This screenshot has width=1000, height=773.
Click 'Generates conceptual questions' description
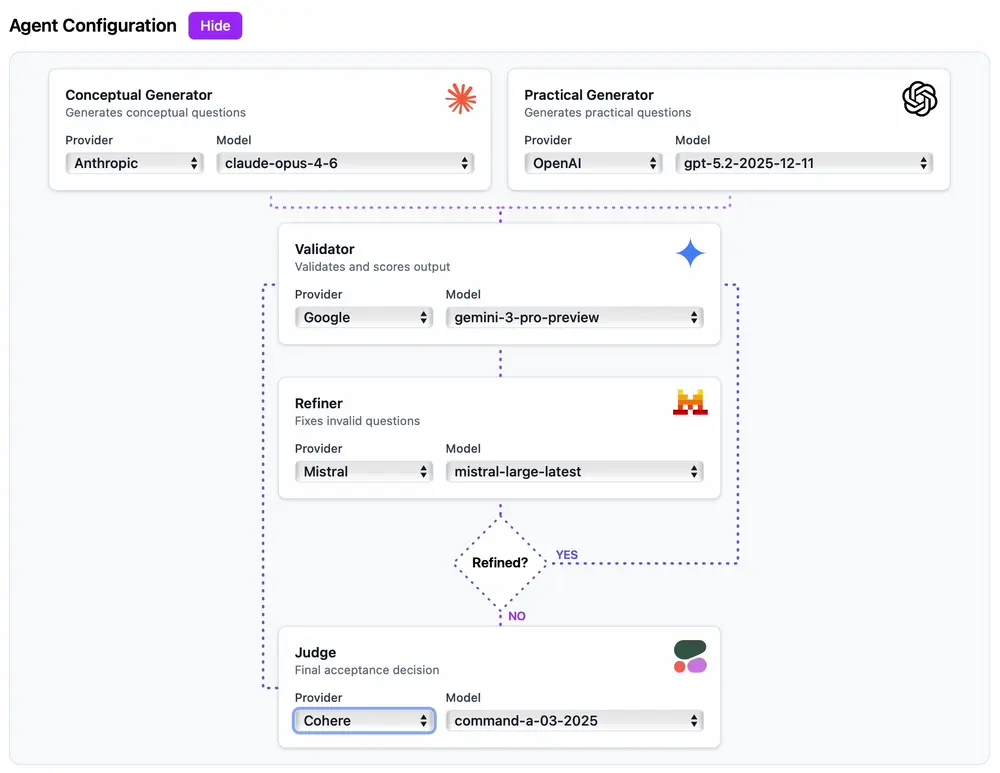155,113
